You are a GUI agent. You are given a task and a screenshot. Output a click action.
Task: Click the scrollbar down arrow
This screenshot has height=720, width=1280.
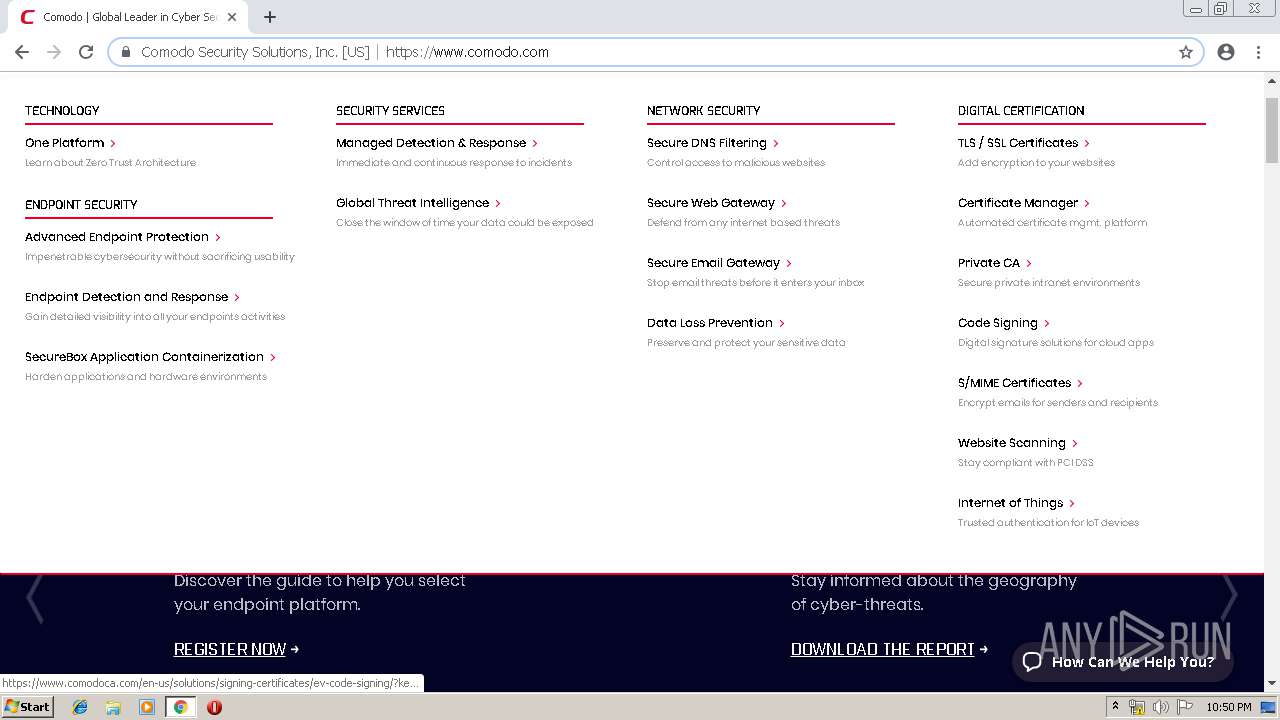point(1272,684)
